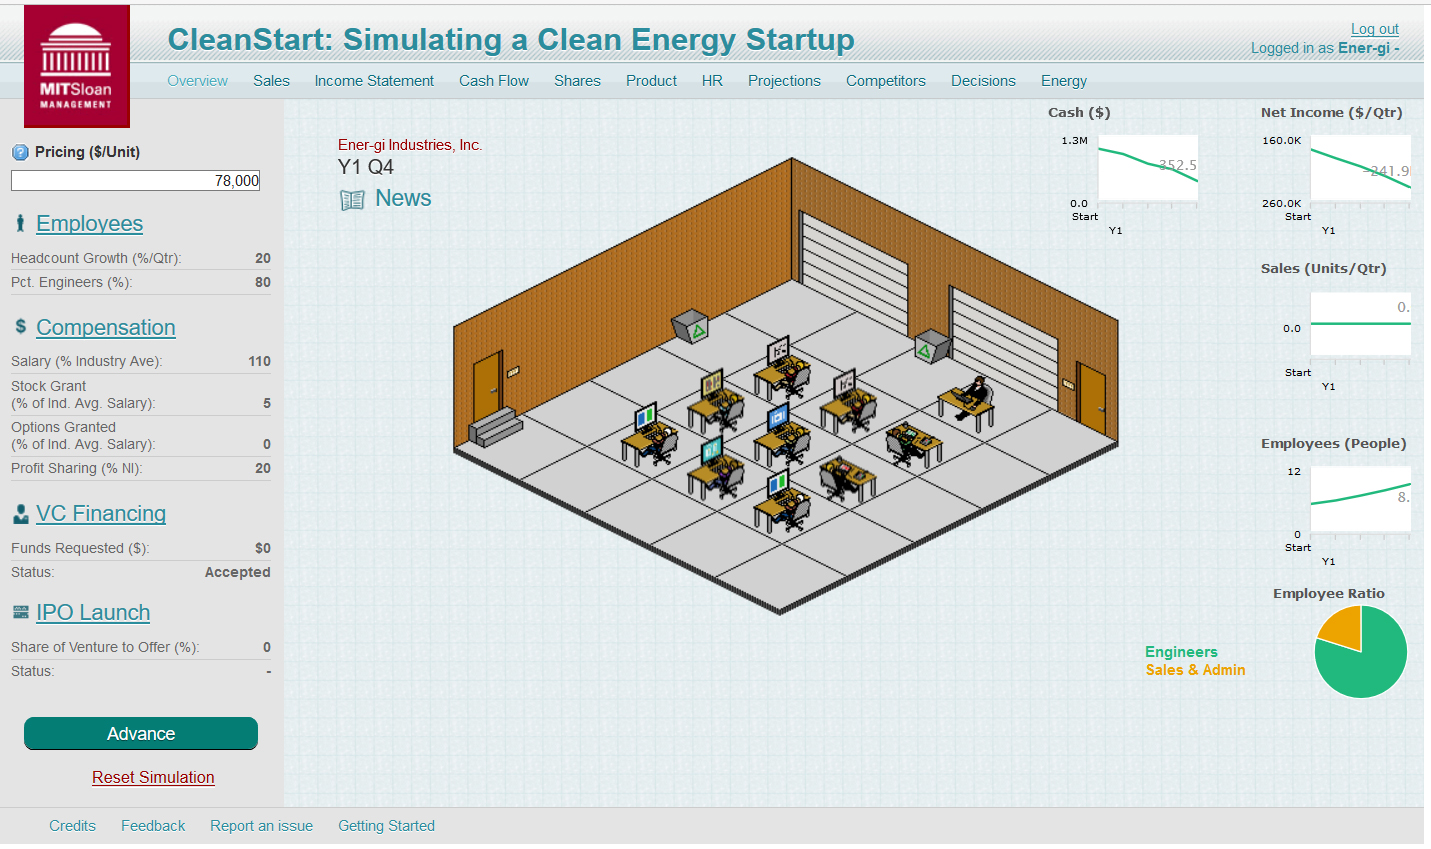Click the IPO Launch calculator icon
This screenshot has height=849, width=1431.
(x=18, y=612)
